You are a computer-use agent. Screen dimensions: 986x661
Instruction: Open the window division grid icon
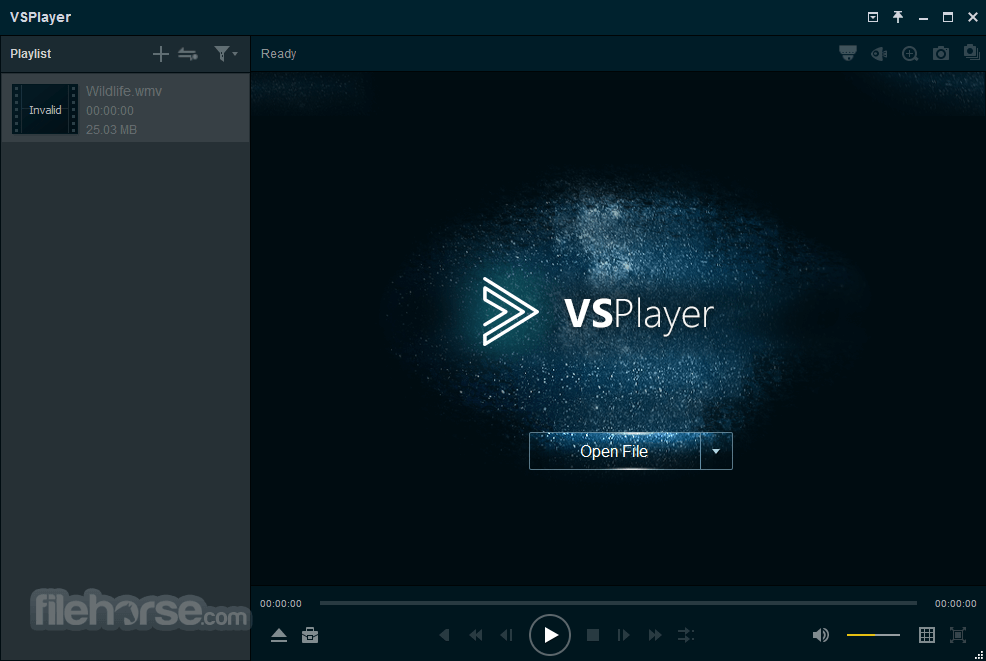[x=927, y=635]
